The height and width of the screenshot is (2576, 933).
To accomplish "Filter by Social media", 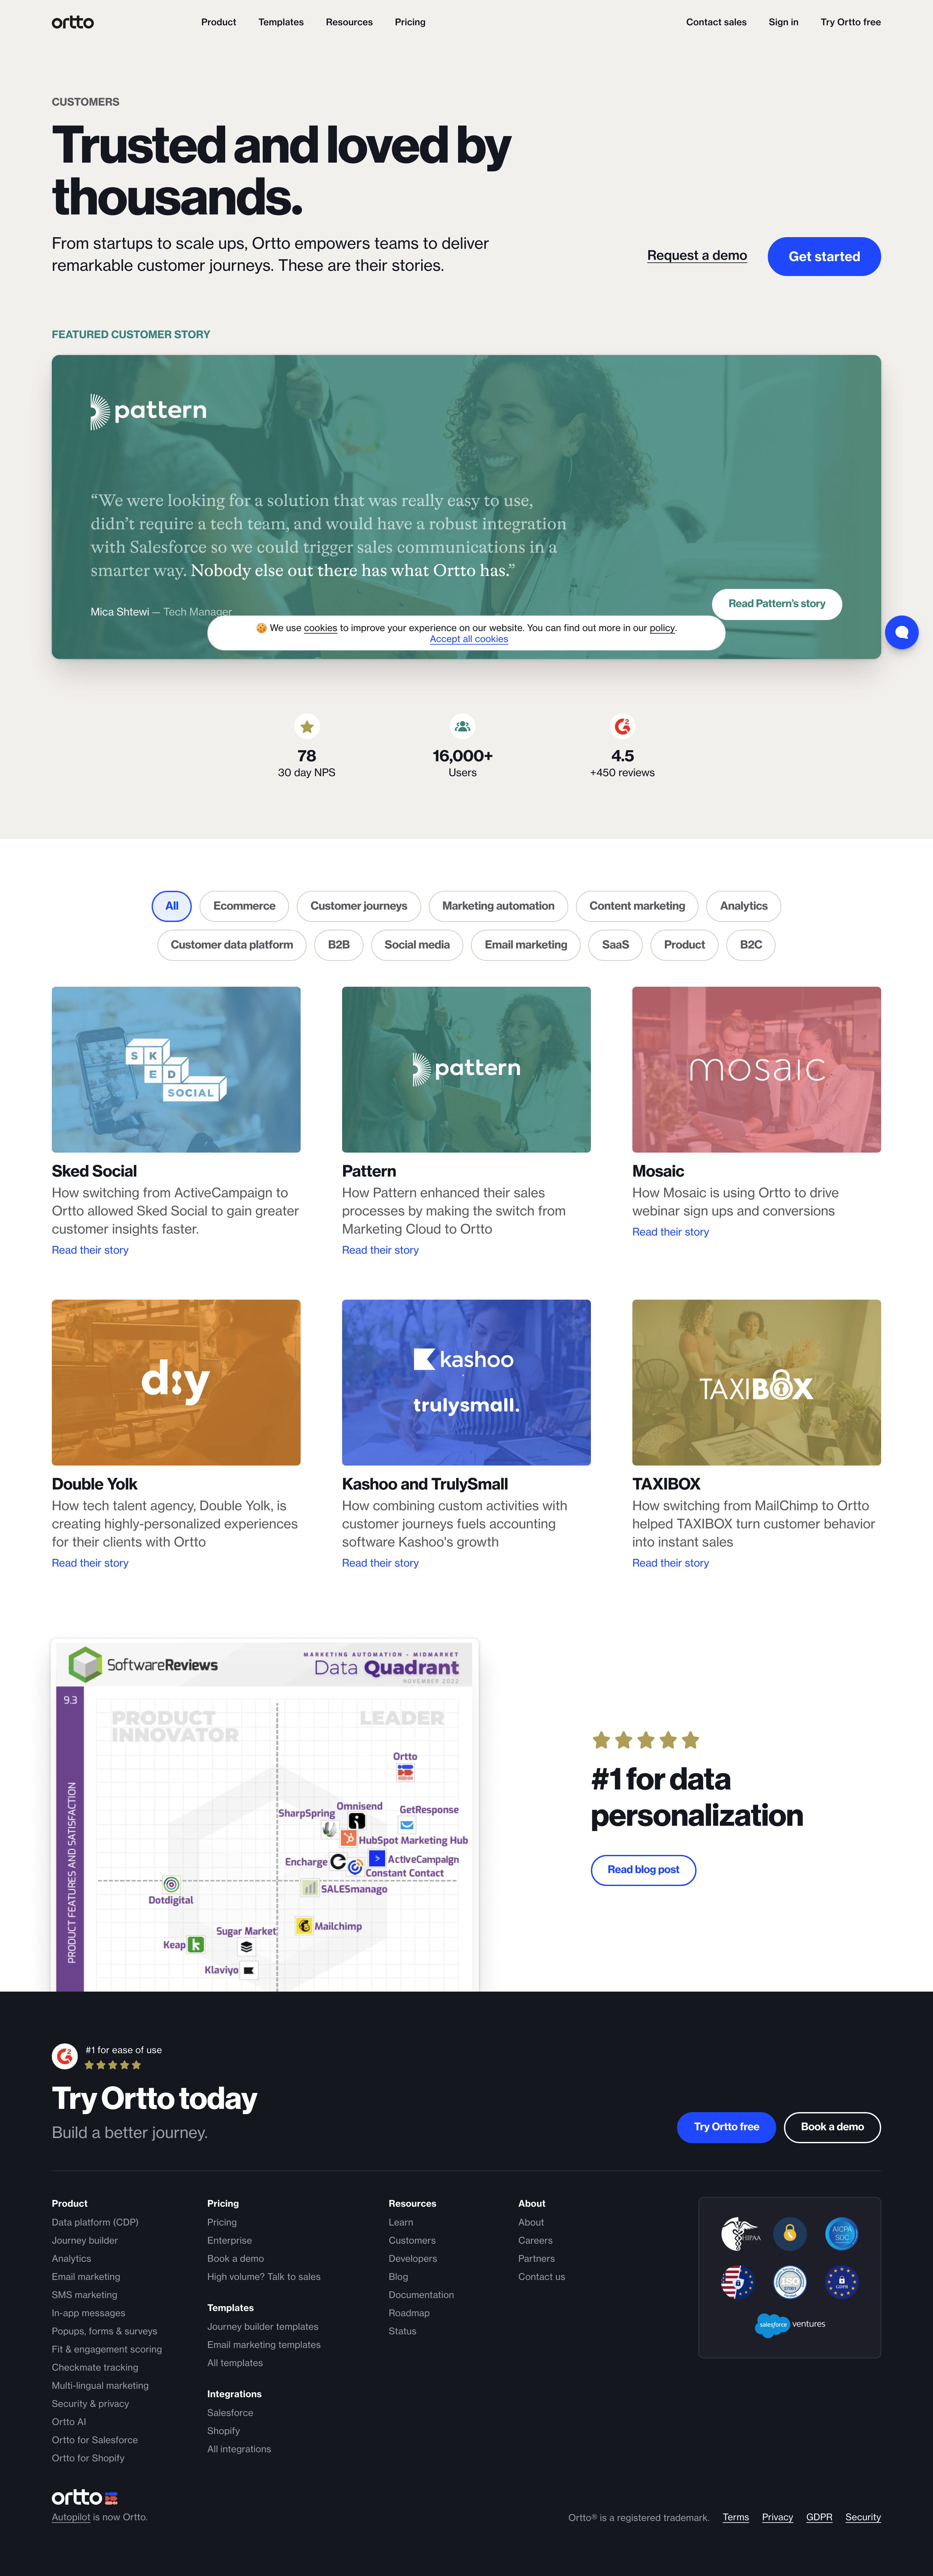I will pos(417,945).
